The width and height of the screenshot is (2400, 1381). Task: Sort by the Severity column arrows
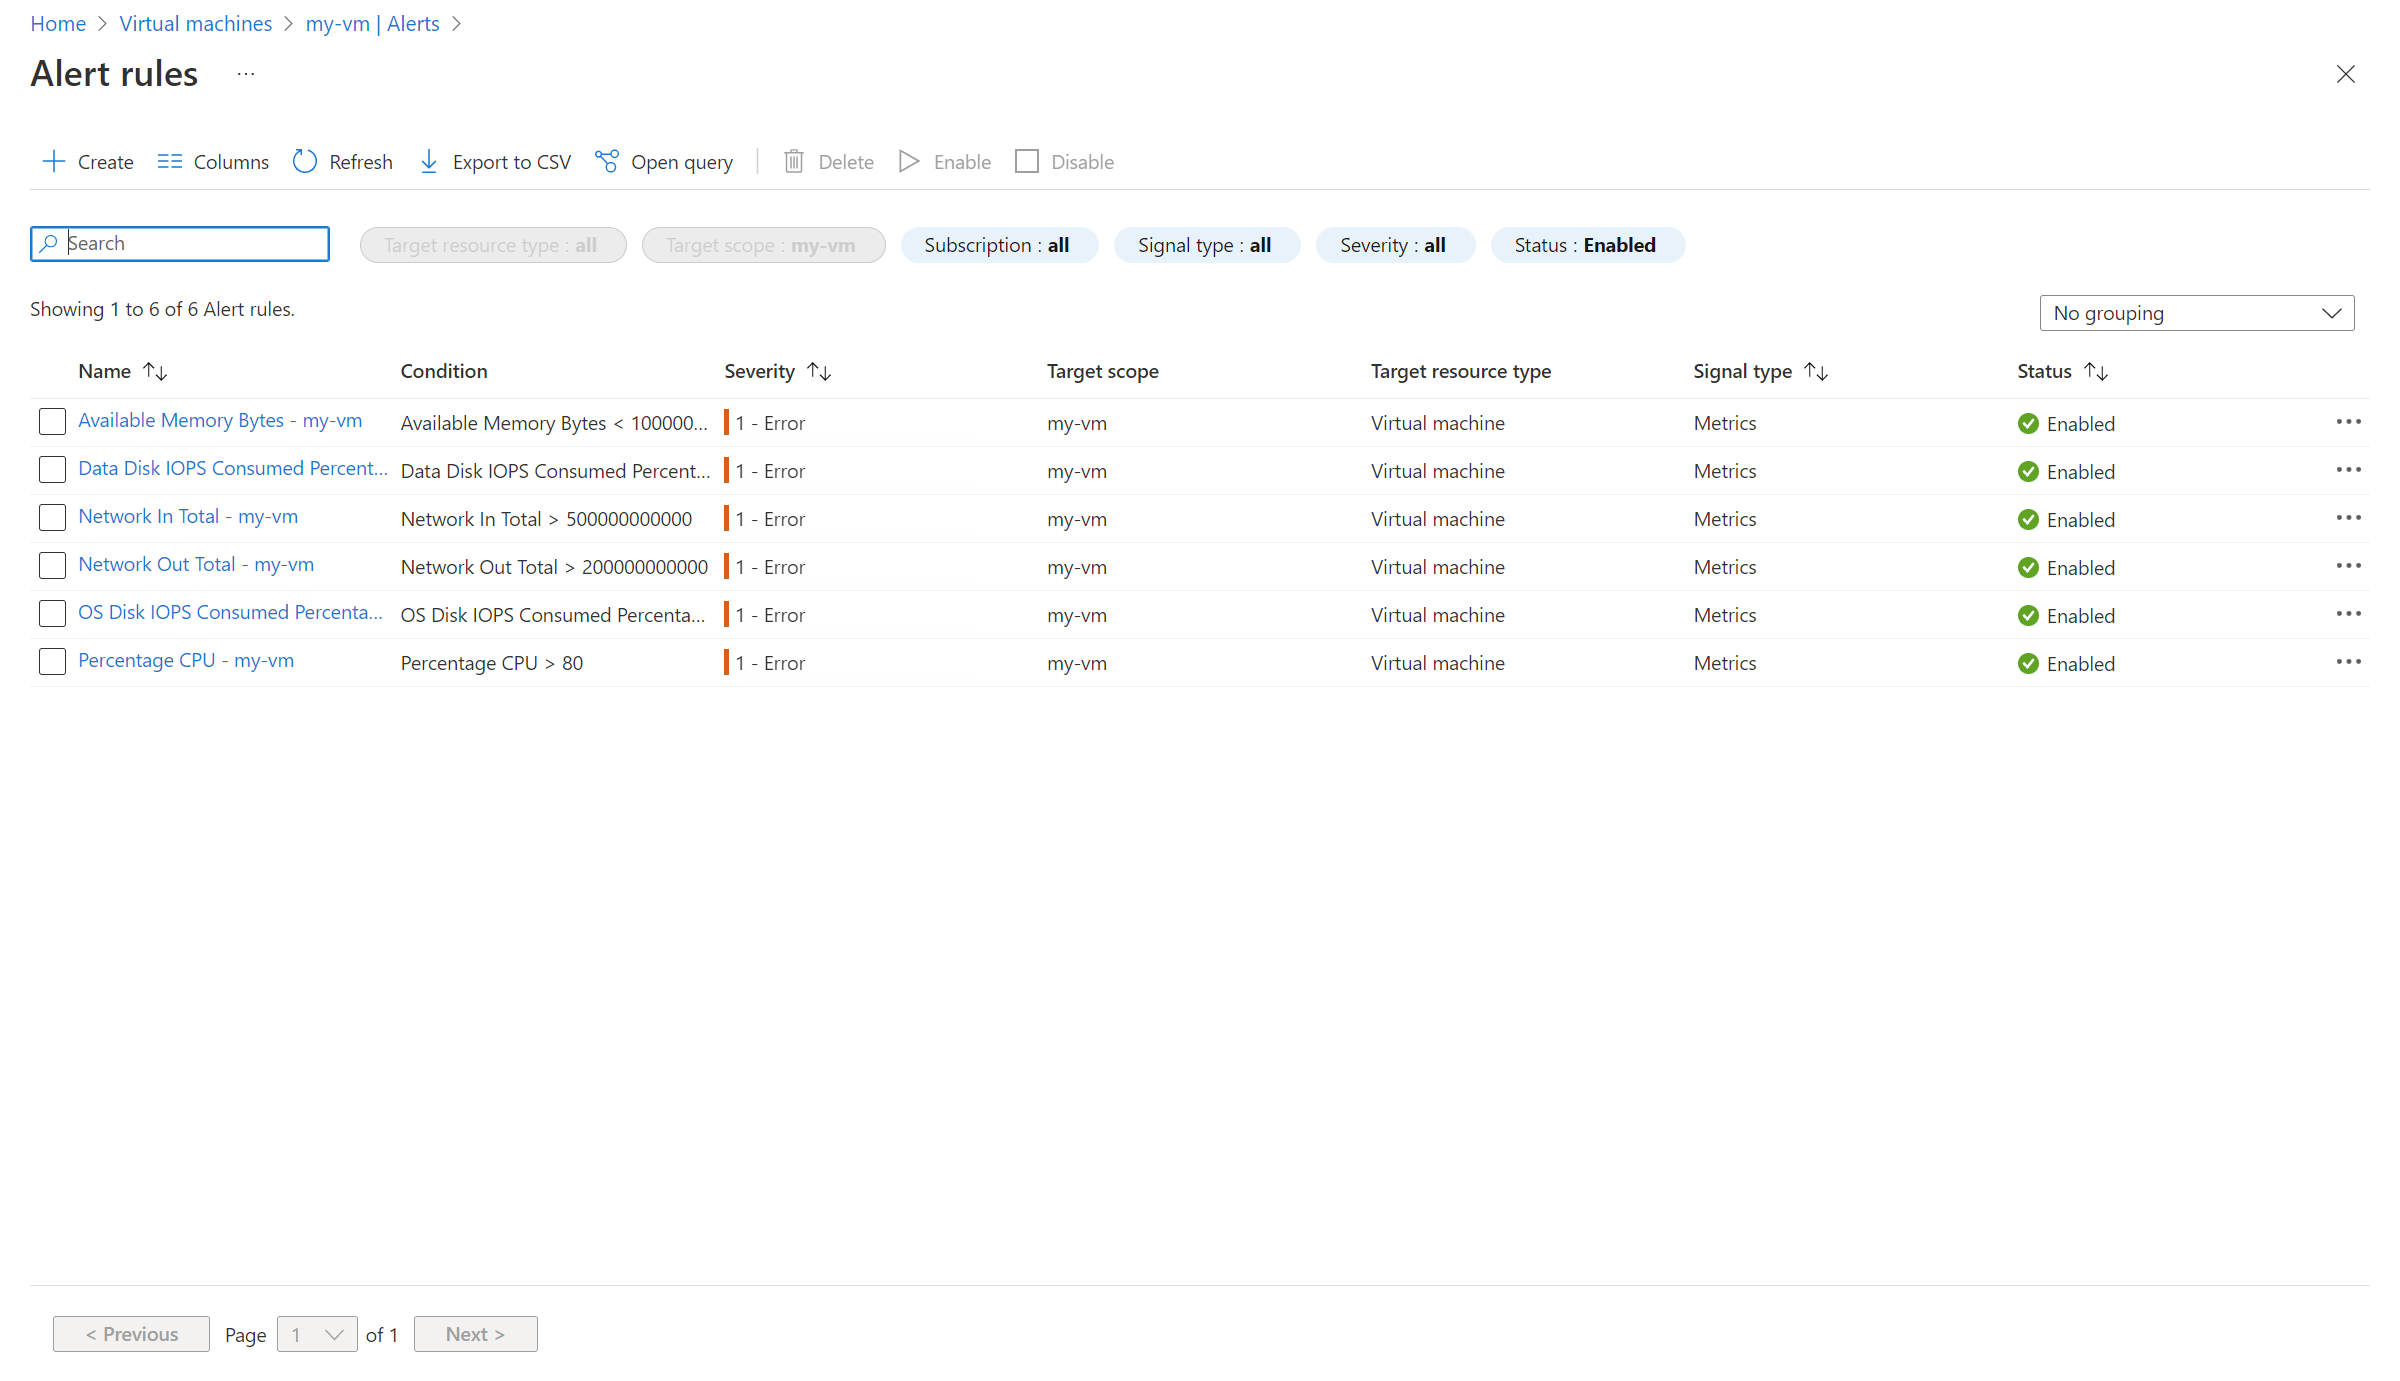pyautogui.click(x=819, y=371)
